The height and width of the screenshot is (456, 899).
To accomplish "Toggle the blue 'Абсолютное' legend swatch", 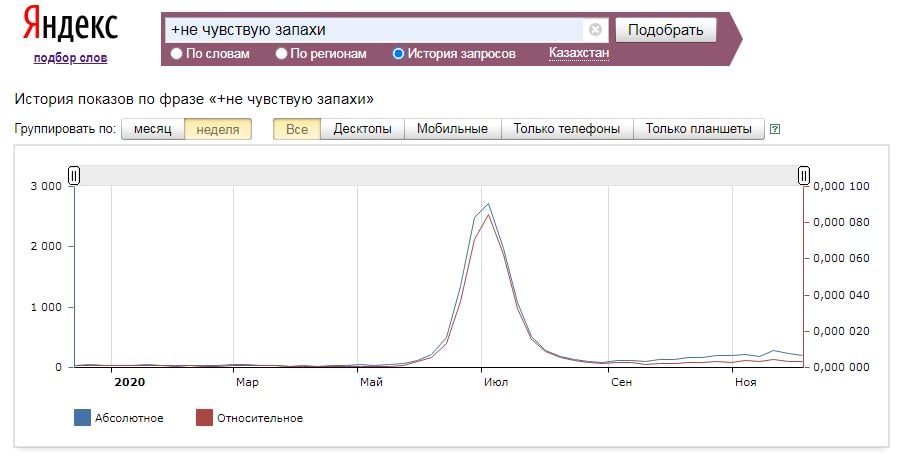I will click(83, 418).
